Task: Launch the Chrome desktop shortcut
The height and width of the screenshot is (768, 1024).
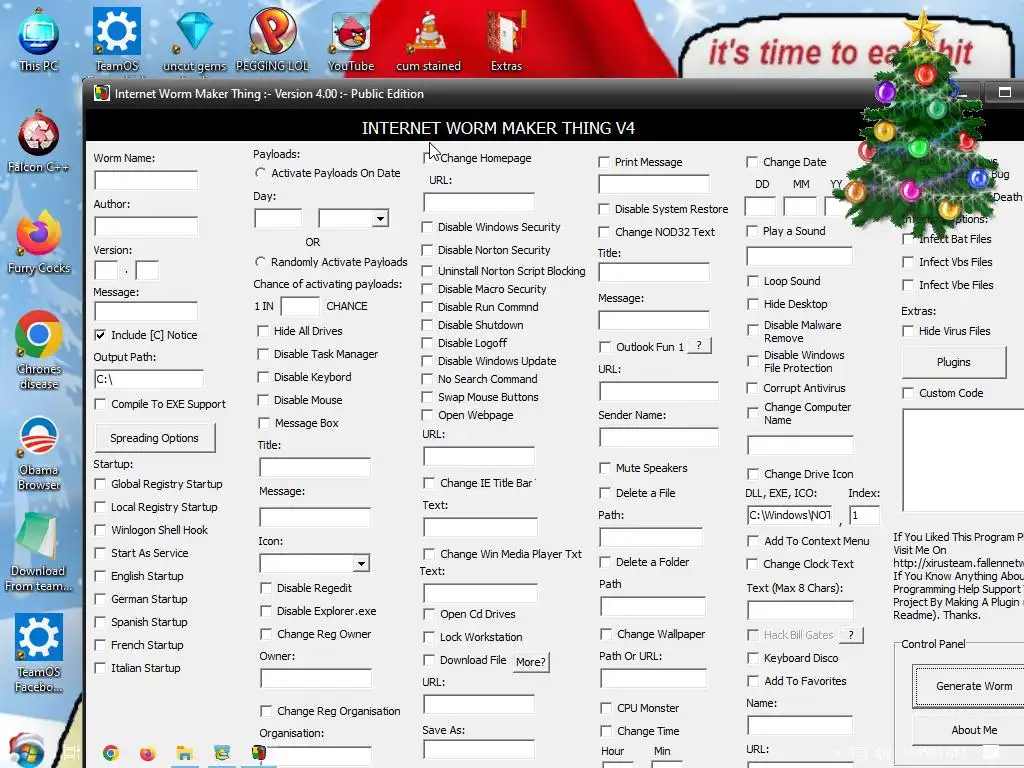Action: [x=39, y=349]
